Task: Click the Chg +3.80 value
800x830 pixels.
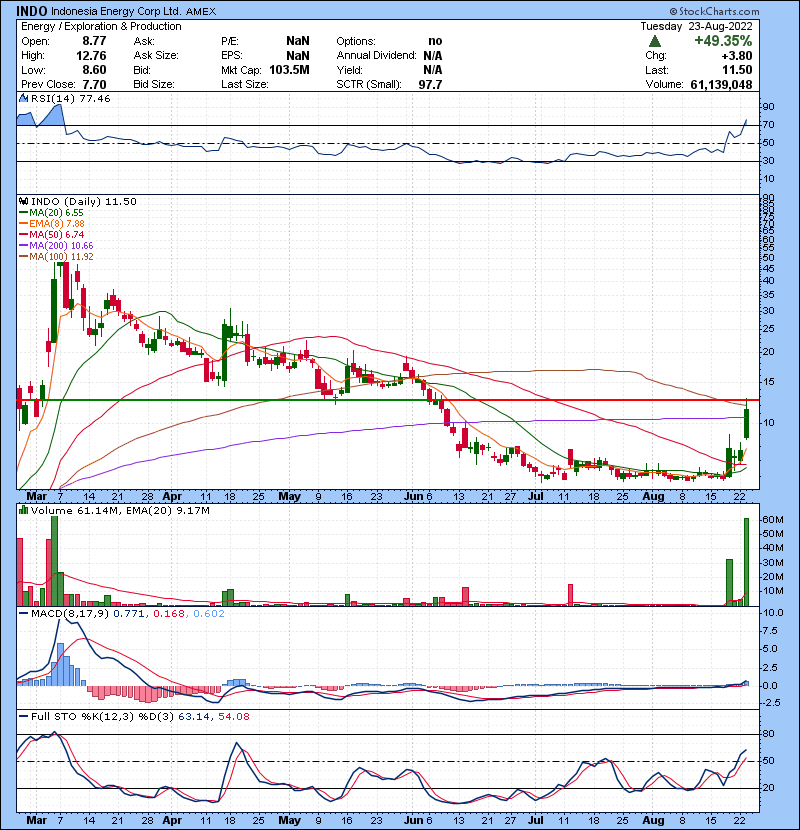Action: coord(736,56)
